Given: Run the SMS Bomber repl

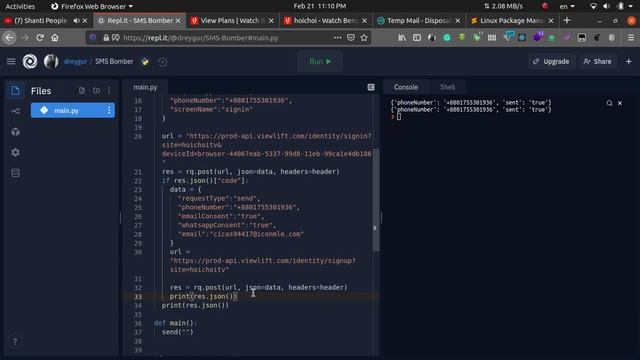Looking at the screenshot, I should point(320,62).
